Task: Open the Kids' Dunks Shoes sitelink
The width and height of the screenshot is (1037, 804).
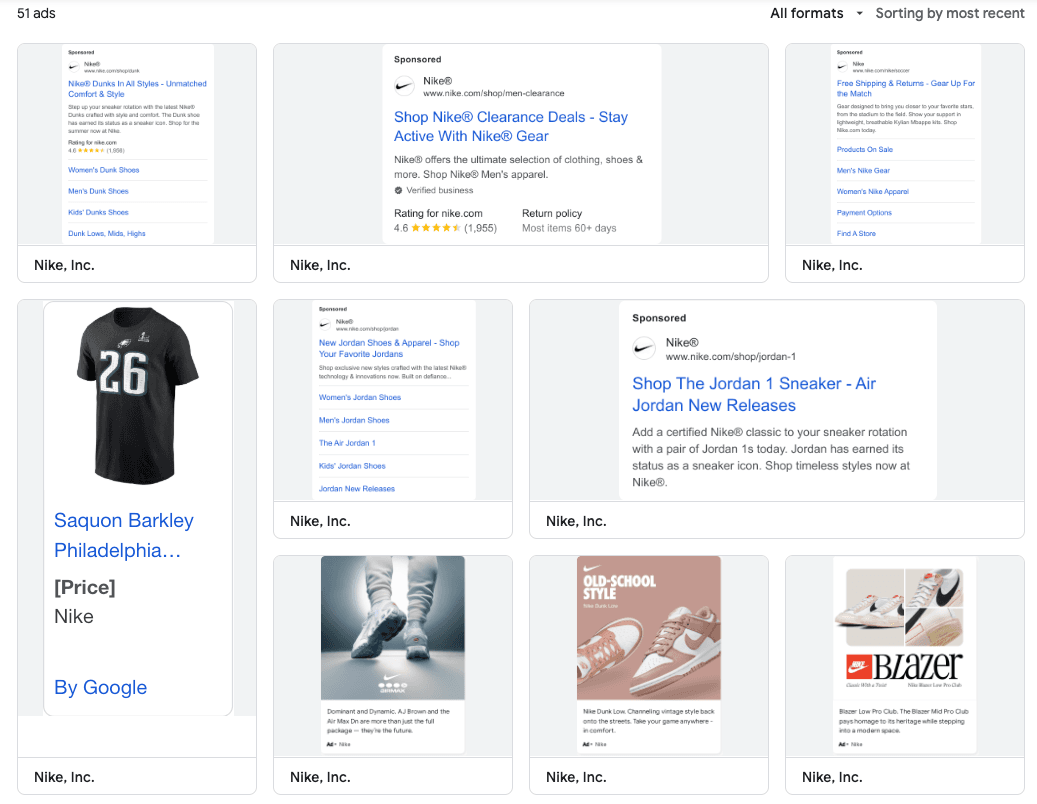Action: click(99, 212)
